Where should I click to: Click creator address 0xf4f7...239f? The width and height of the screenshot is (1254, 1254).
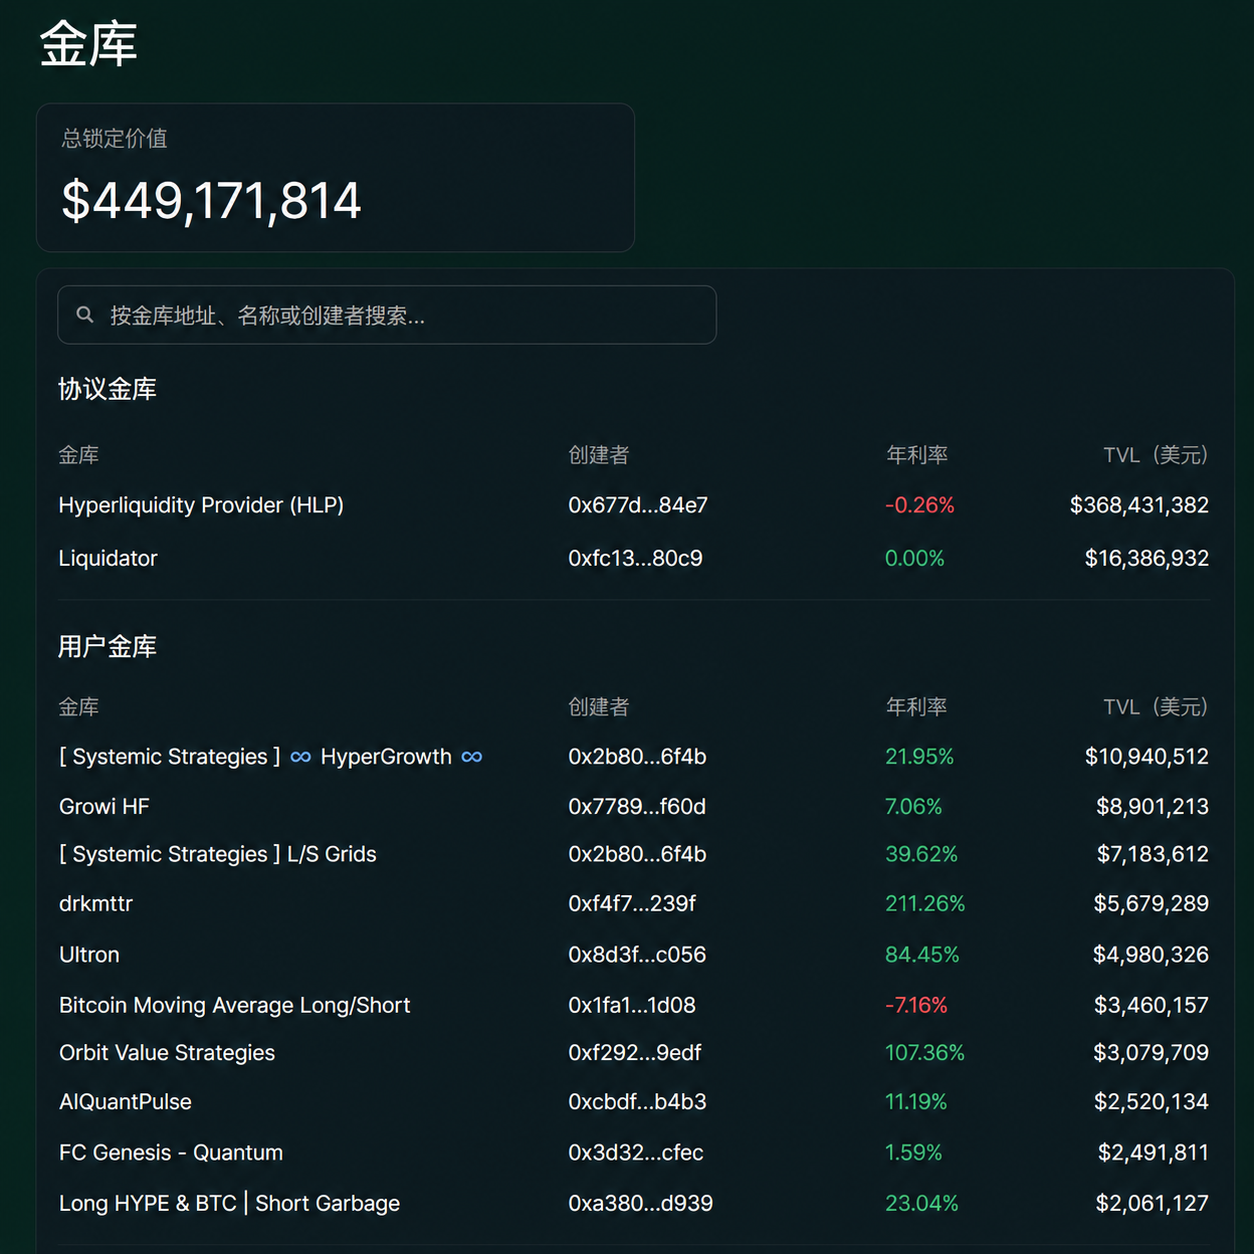tap(632, 903)
